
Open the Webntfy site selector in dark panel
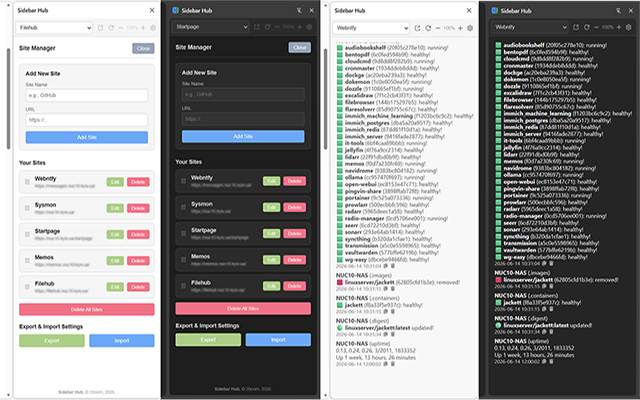[529, 27]
